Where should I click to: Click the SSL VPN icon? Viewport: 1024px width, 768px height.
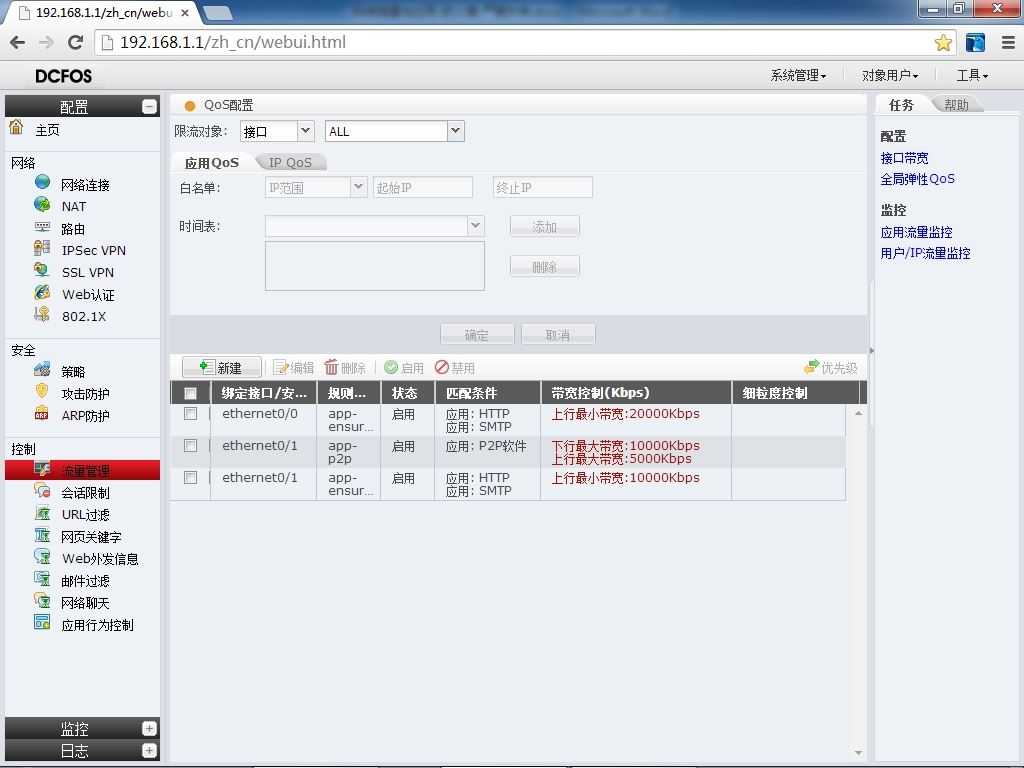(x=42, y=270)
